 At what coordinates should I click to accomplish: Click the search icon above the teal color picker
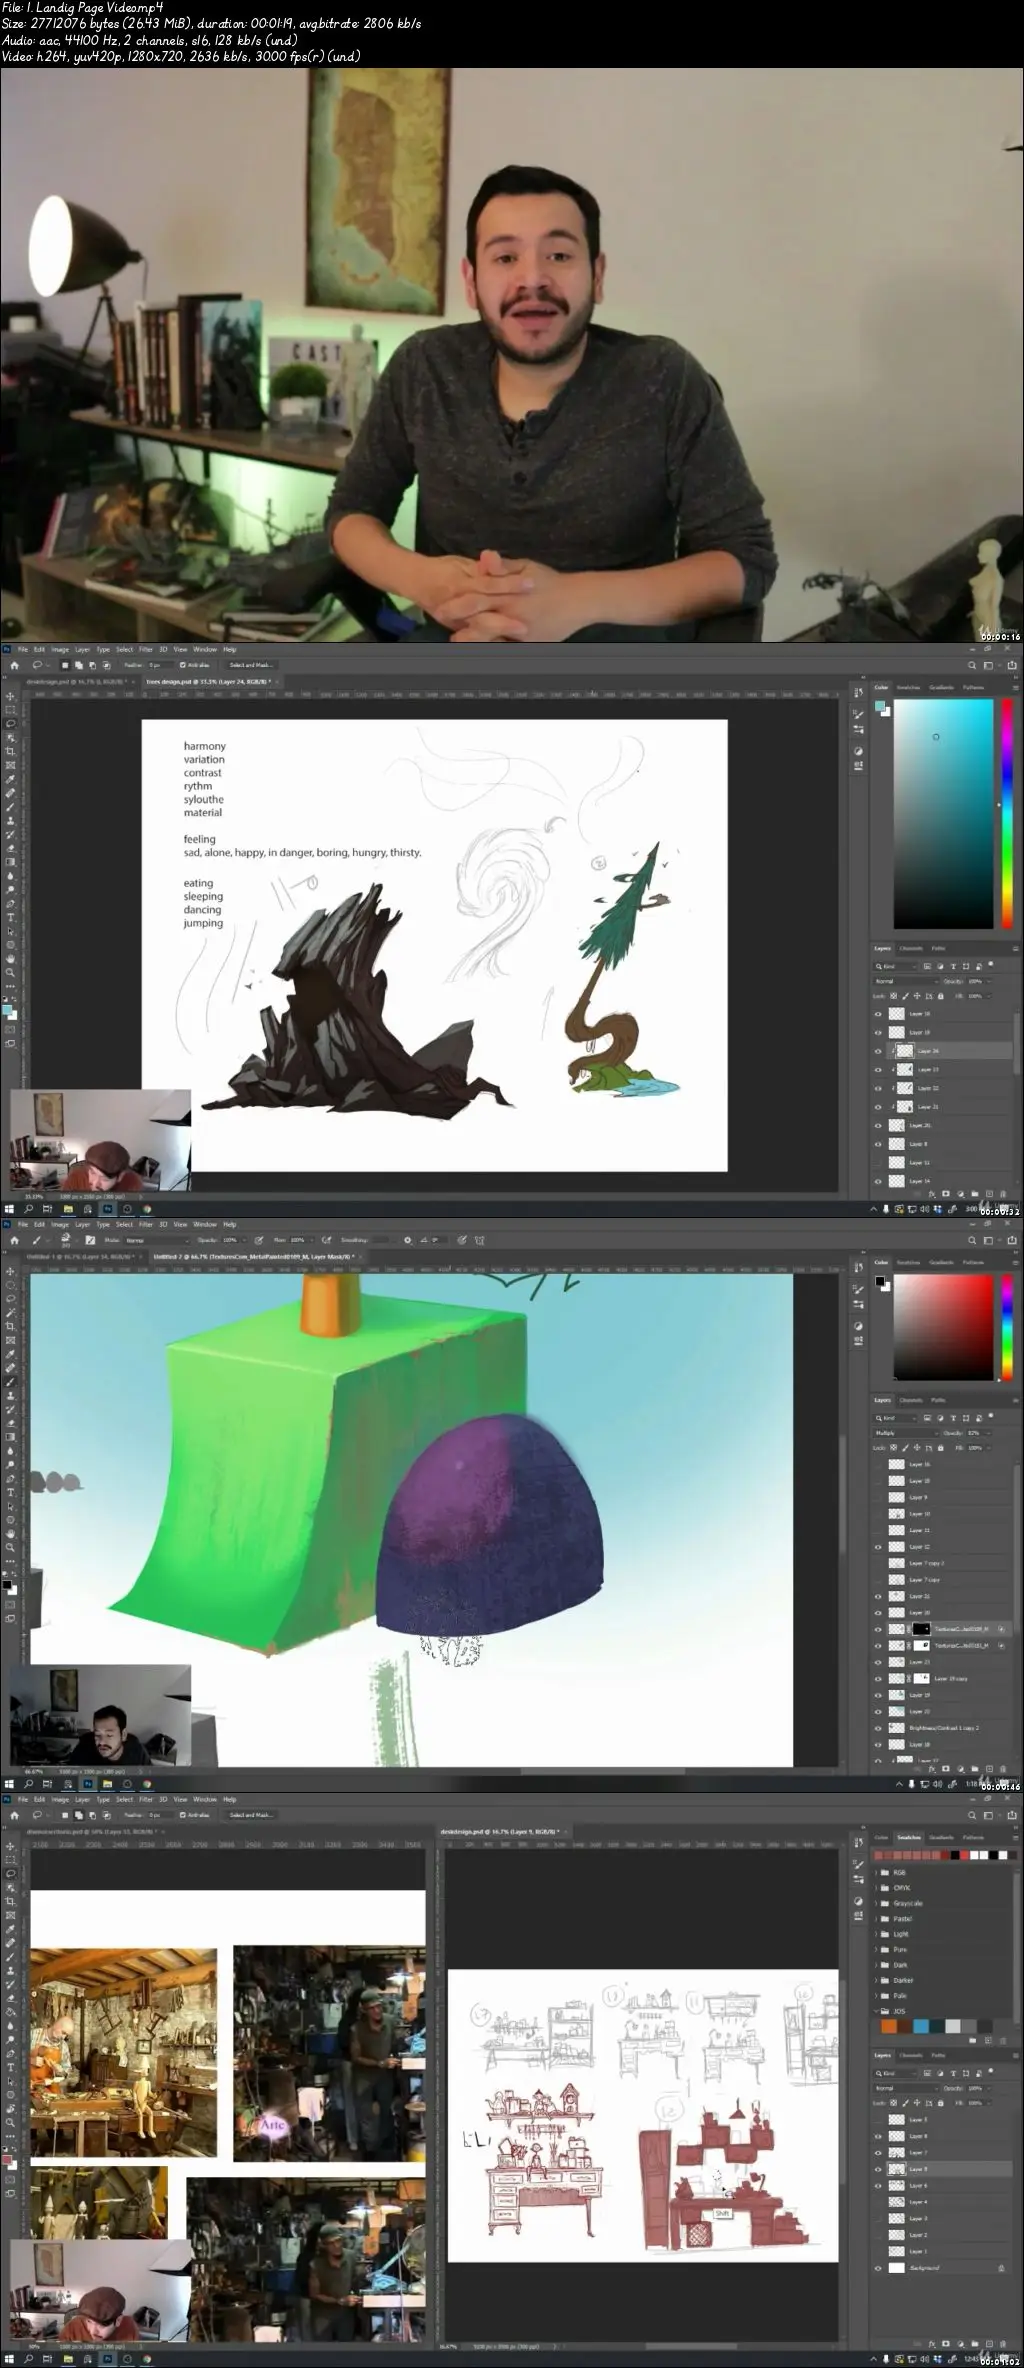coord(971,666)
